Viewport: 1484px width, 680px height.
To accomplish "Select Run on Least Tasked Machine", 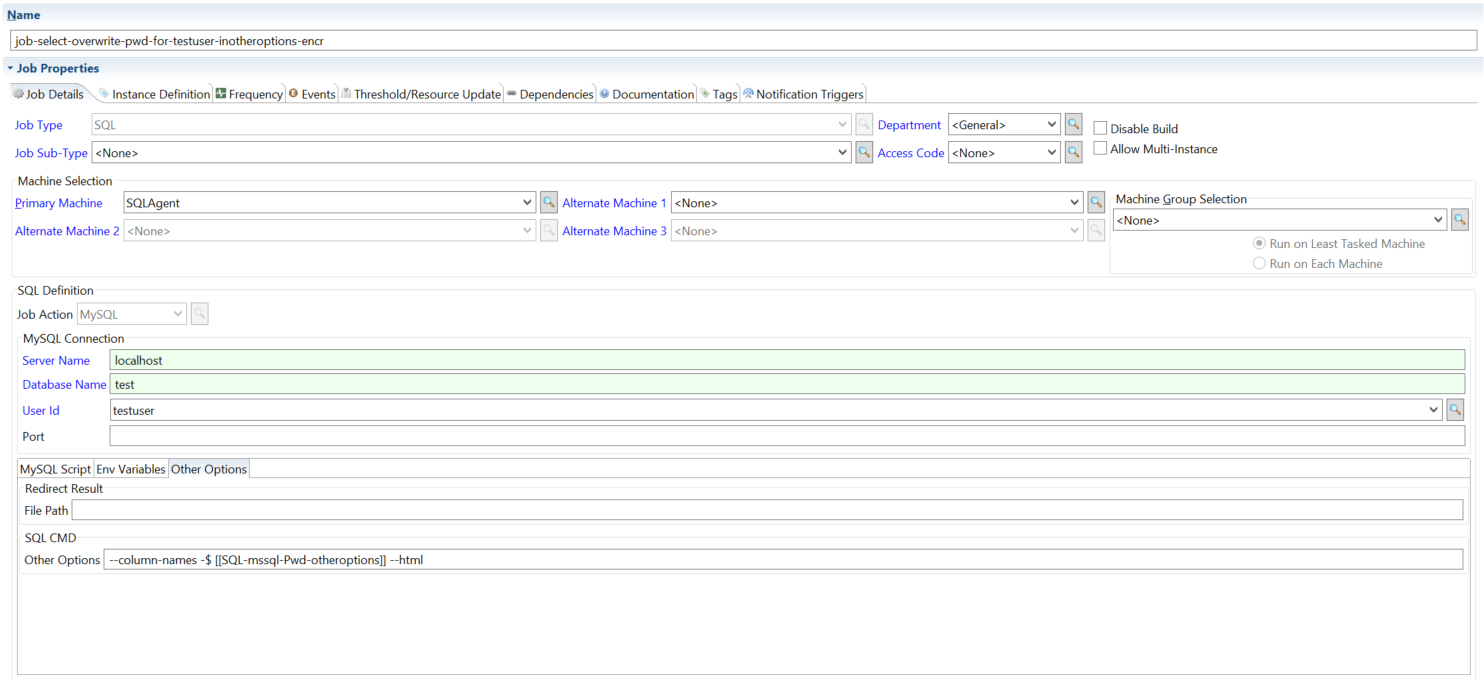I will [1259, 243].
